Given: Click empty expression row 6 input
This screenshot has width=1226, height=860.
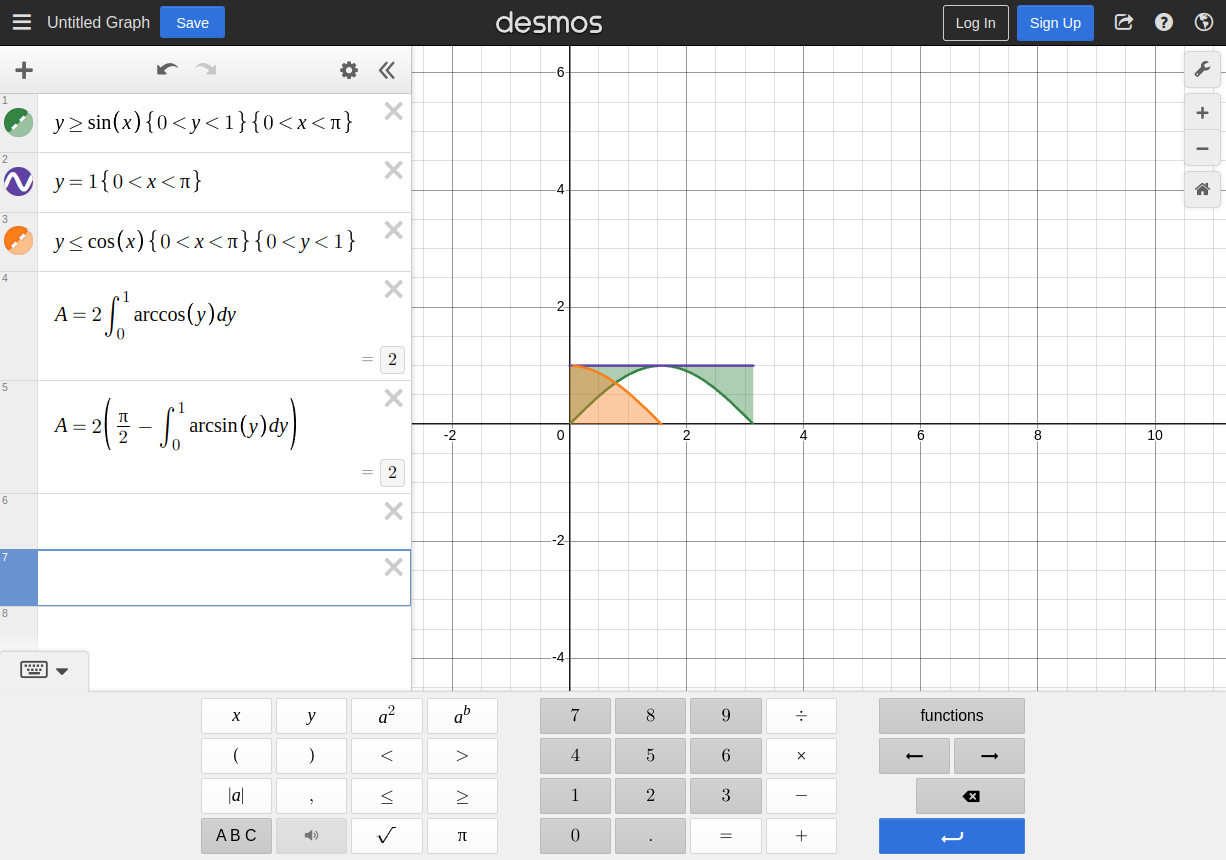Looking at the screenshot, I should [210, 521].
